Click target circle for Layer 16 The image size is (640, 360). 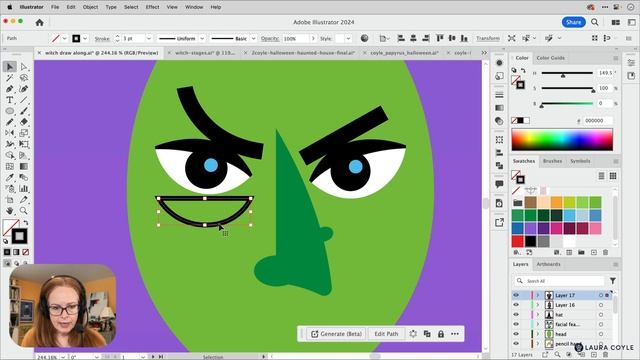[x=601, y=305]
